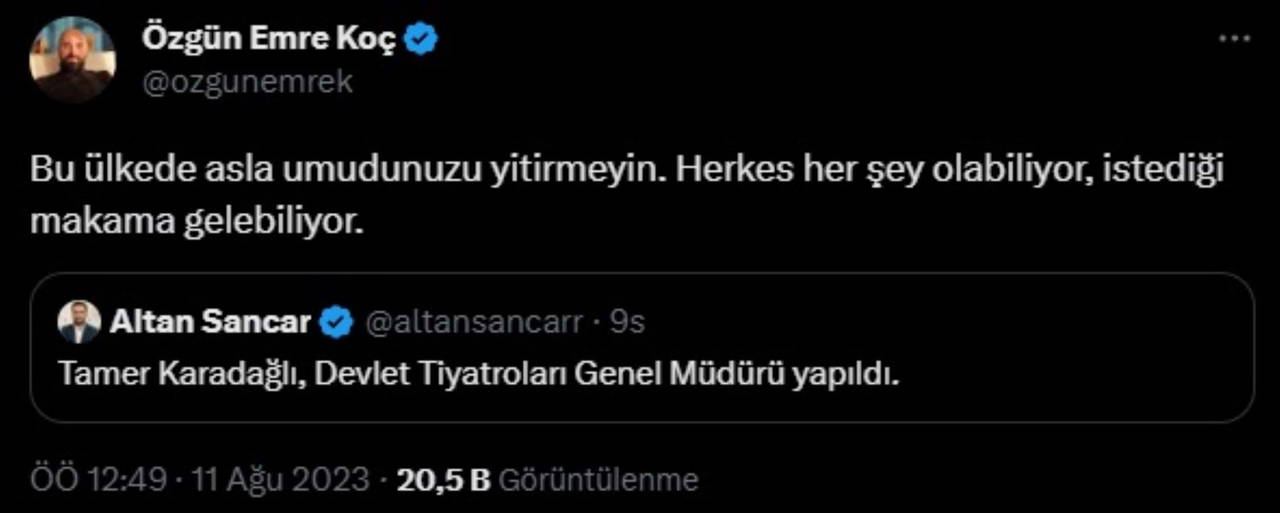Open Özgün Emre Koç display name link

(270, 40)
